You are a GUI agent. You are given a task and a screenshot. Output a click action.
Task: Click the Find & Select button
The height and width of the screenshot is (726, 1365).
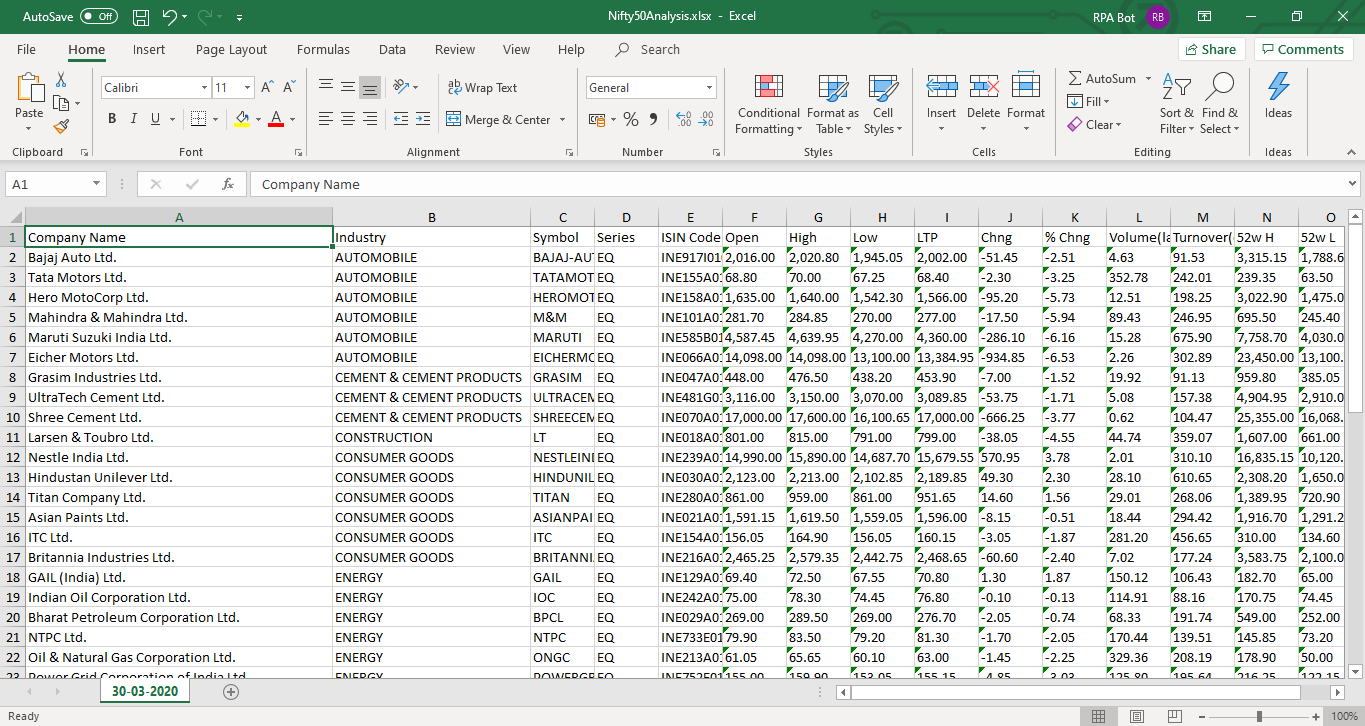[1220, 104]
